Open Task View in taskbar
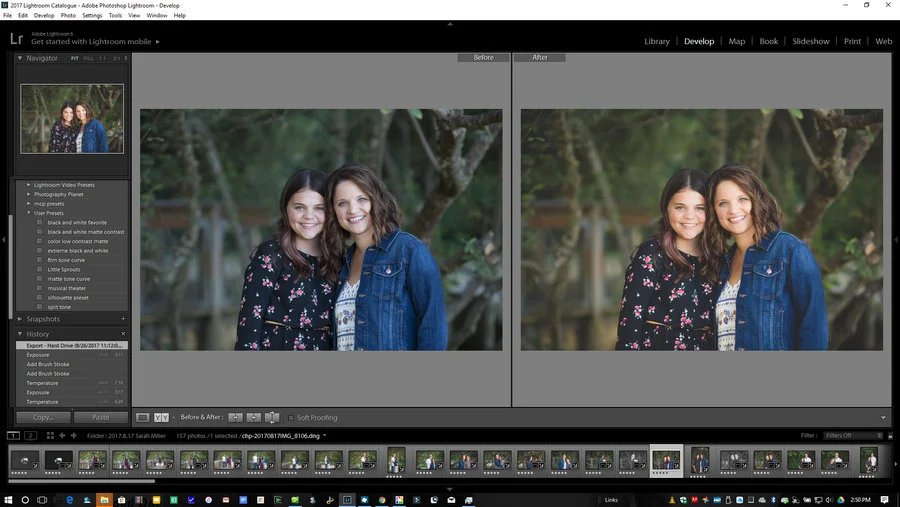 coord(42,500)
